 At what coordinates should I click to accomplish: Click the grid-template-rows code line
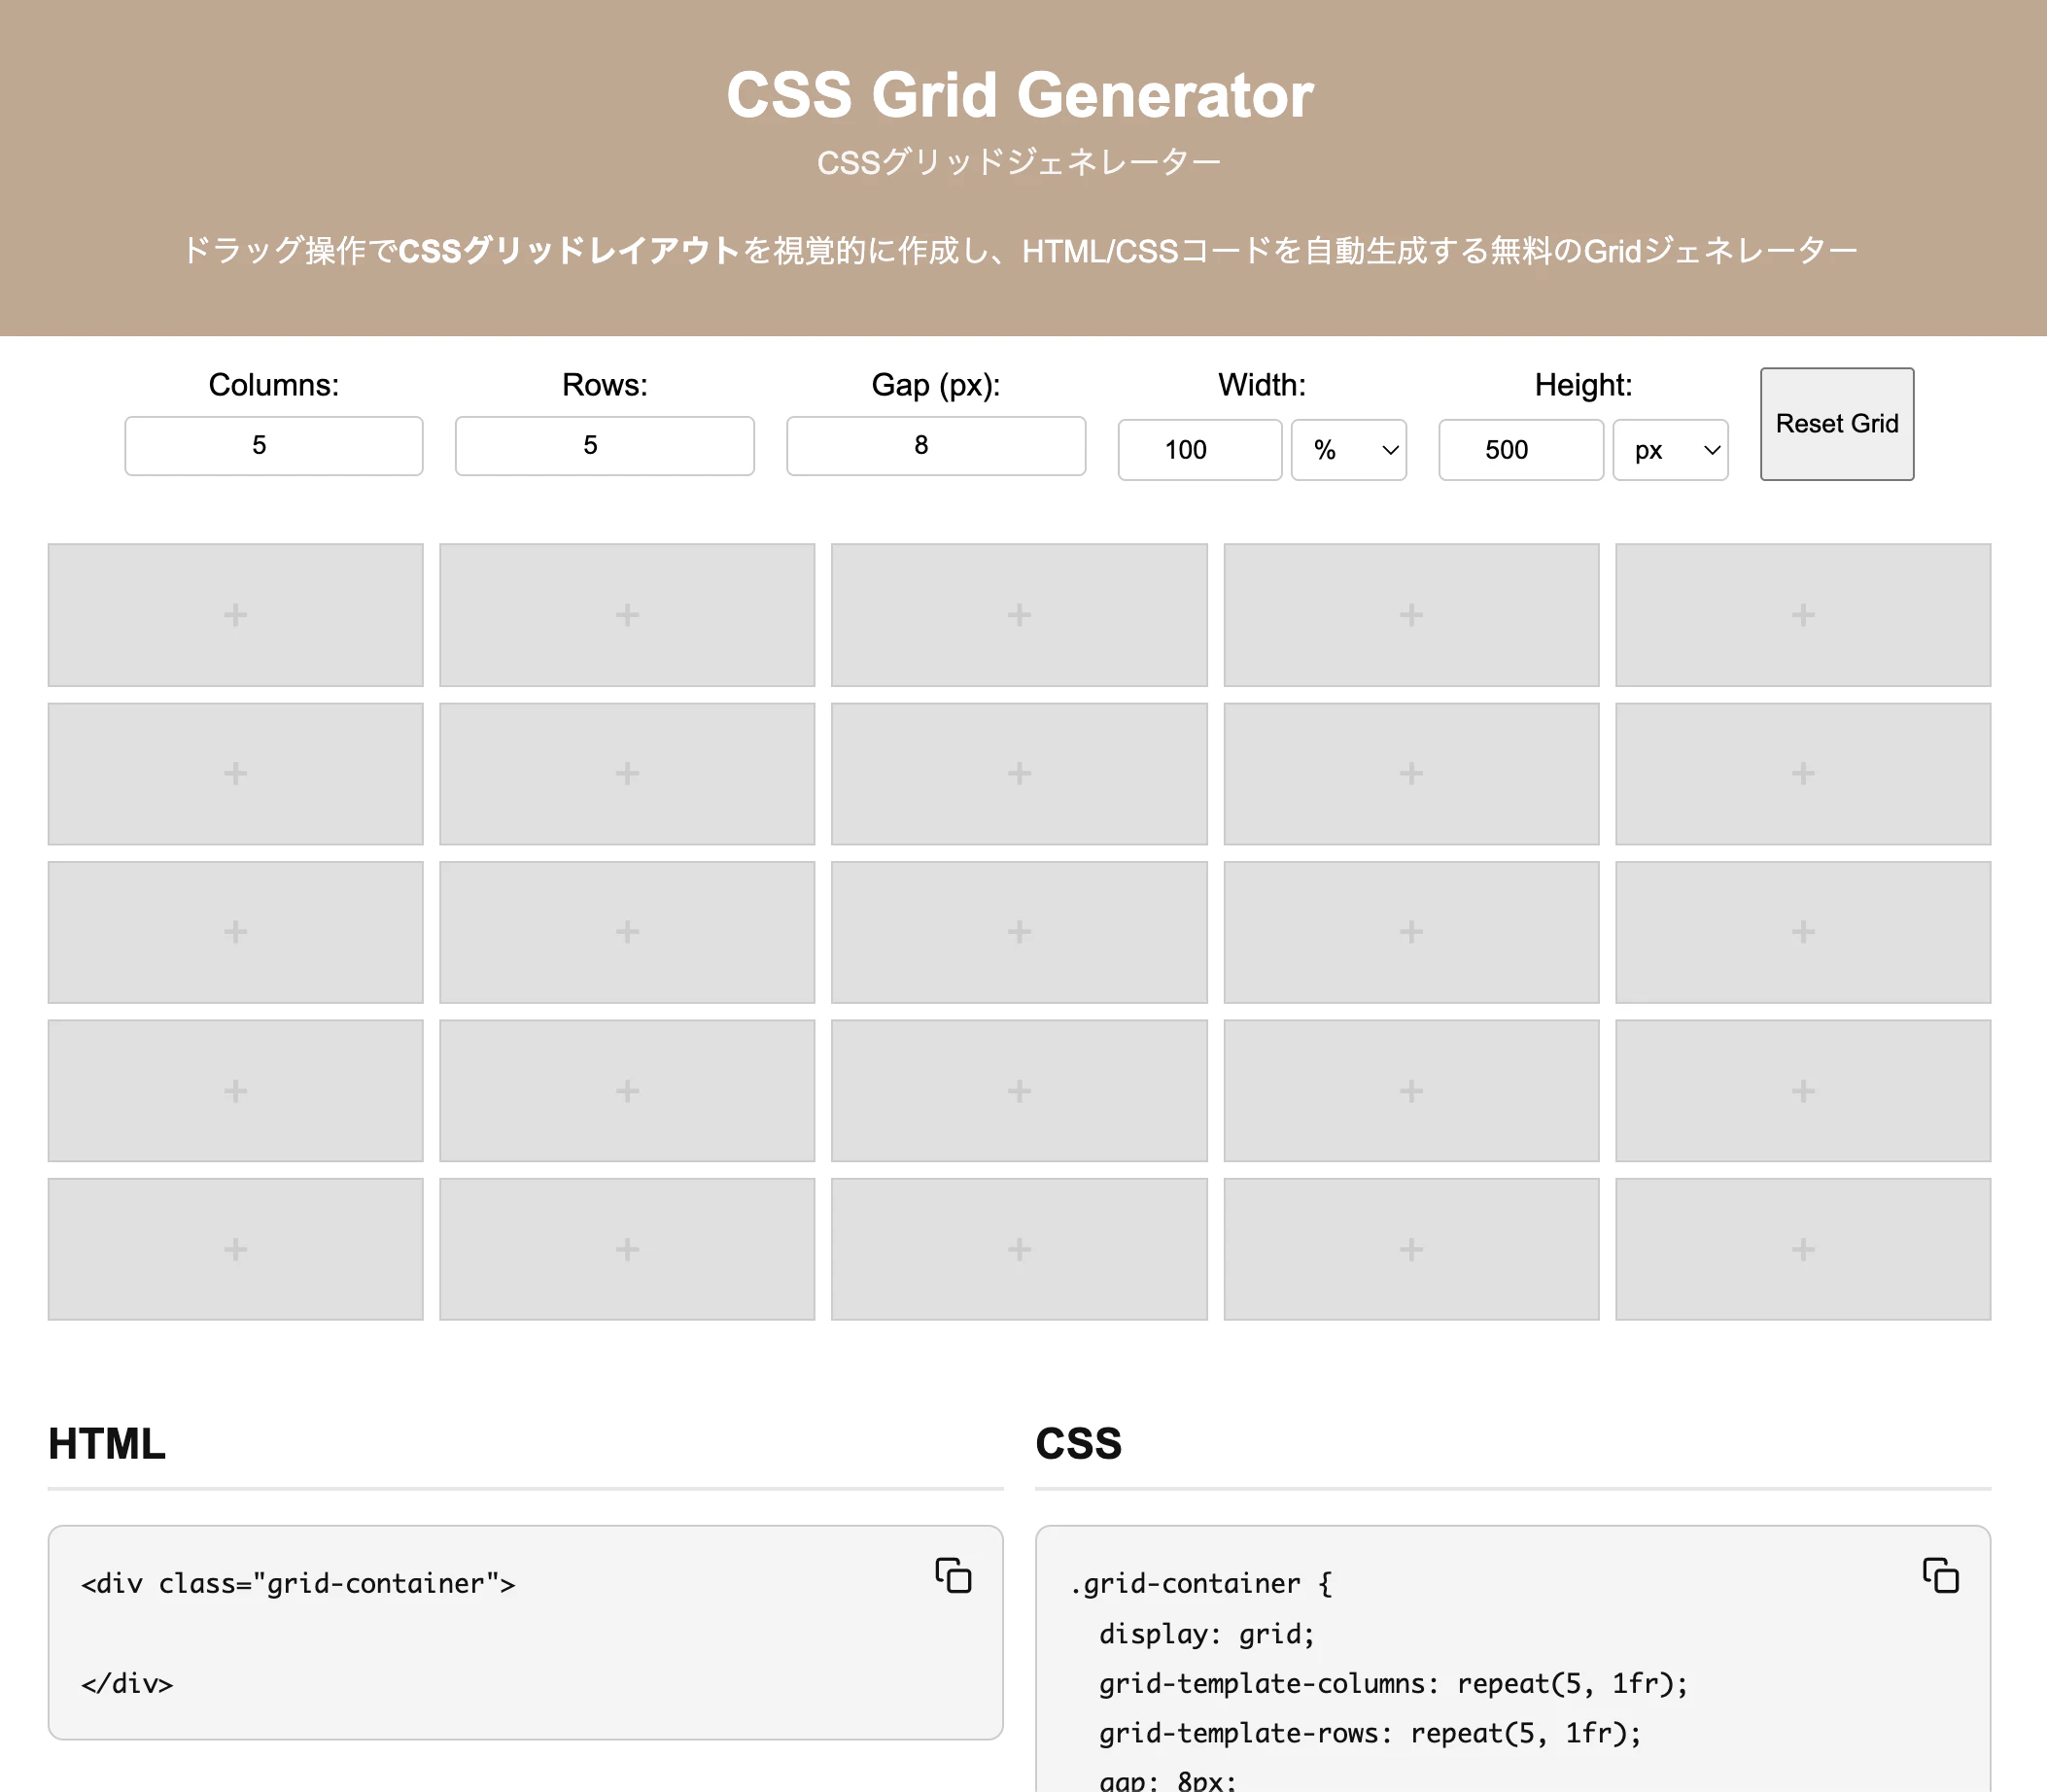coord(1370,1734)
